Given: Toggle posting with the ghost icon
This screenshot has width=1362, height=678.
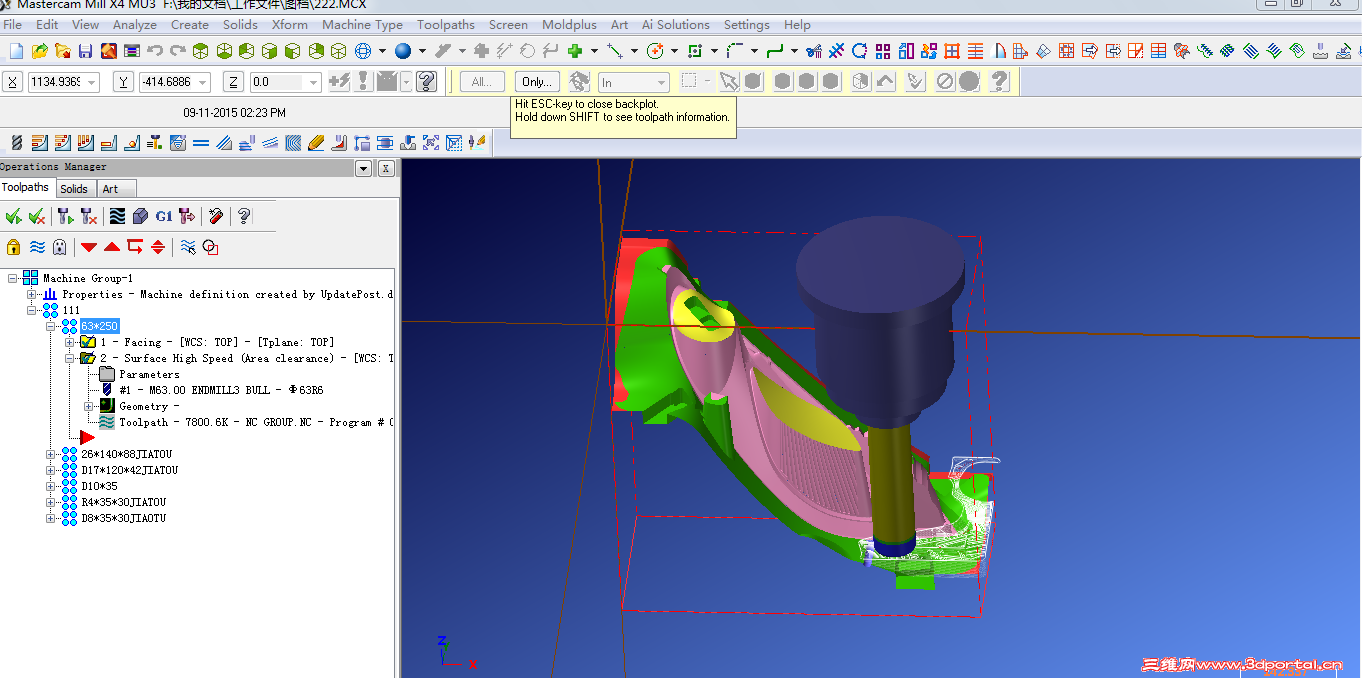Looking at the screenshot, I should tap(60, 247).
